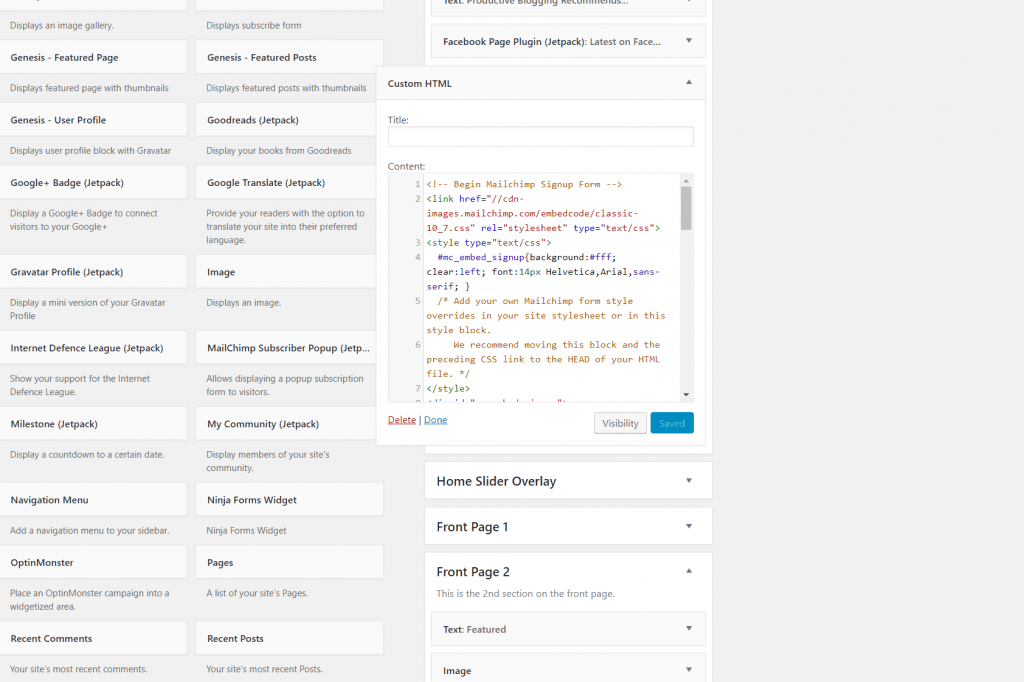Click the Title input field
The height and width of the screenshot is (682, 1024).
click(x=540, y=137)
